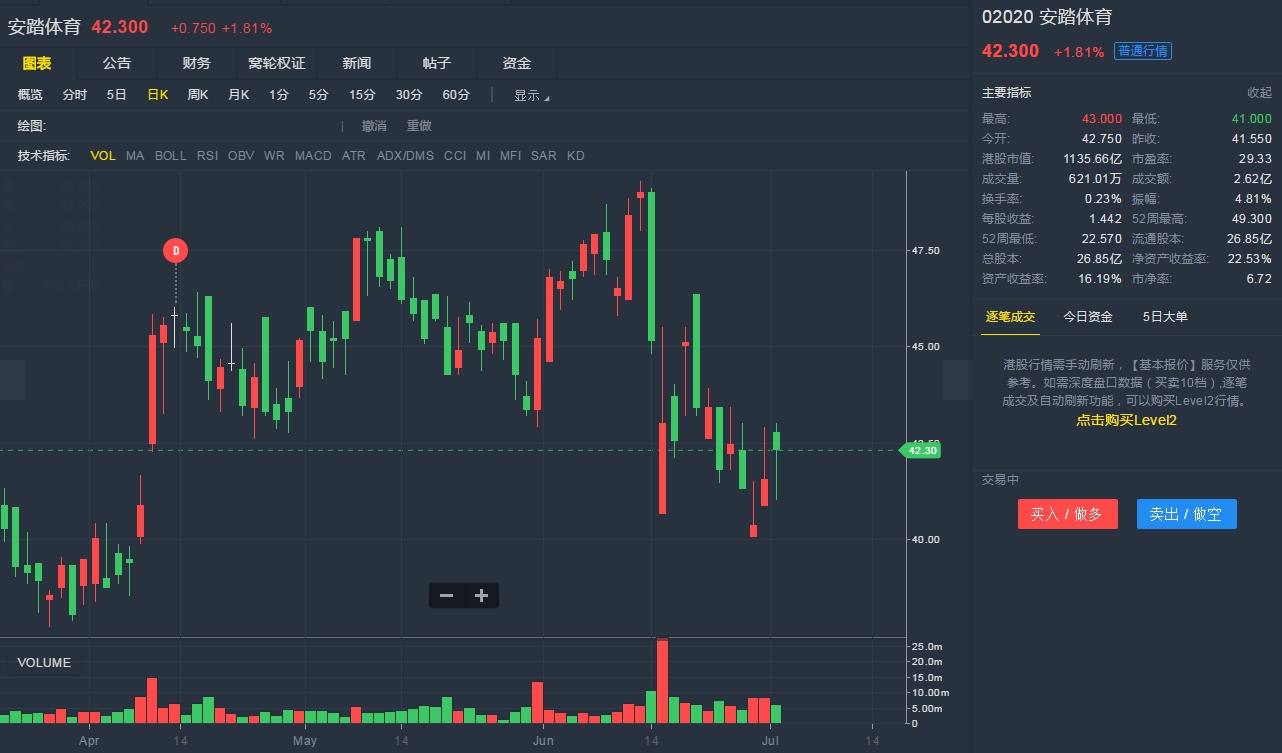
Task: Enable the ATR indicator
Action: [x=354, y=156]
